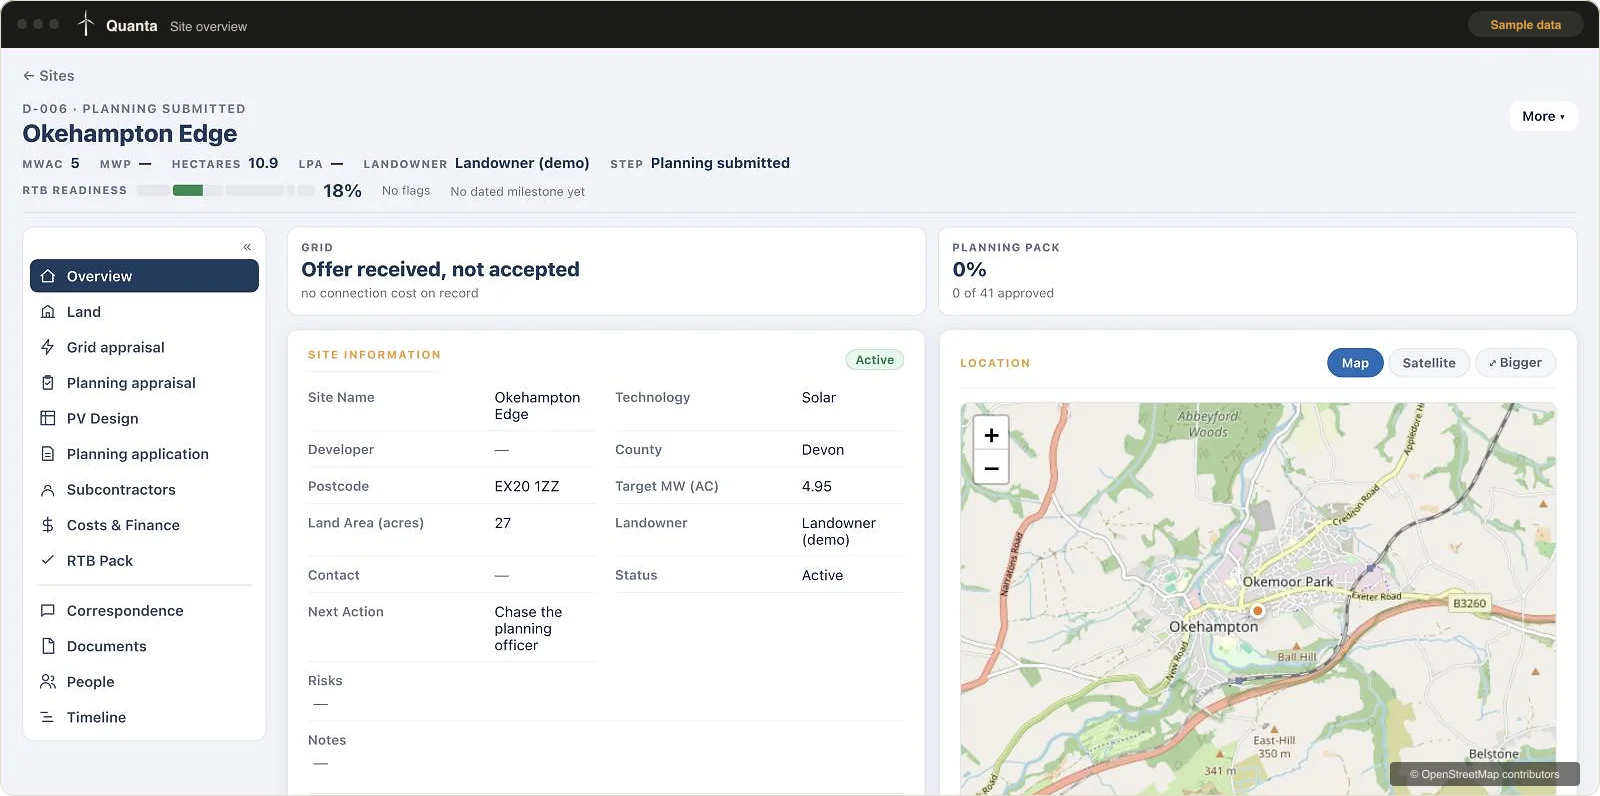1600x796 pixels.
Task: Click the postcode value EX20 1ZZ
Action: 527,487
